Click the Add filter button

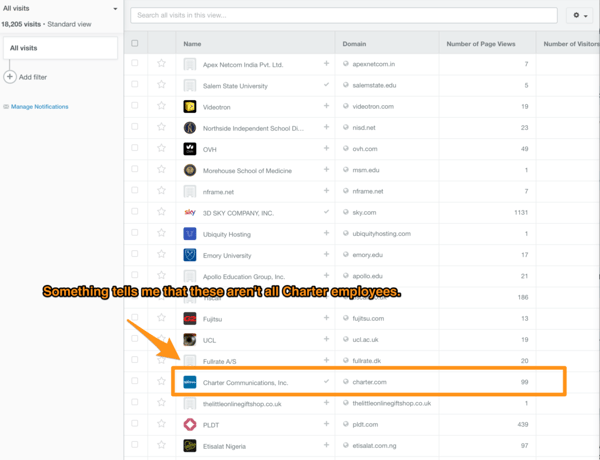pos(25,77)
